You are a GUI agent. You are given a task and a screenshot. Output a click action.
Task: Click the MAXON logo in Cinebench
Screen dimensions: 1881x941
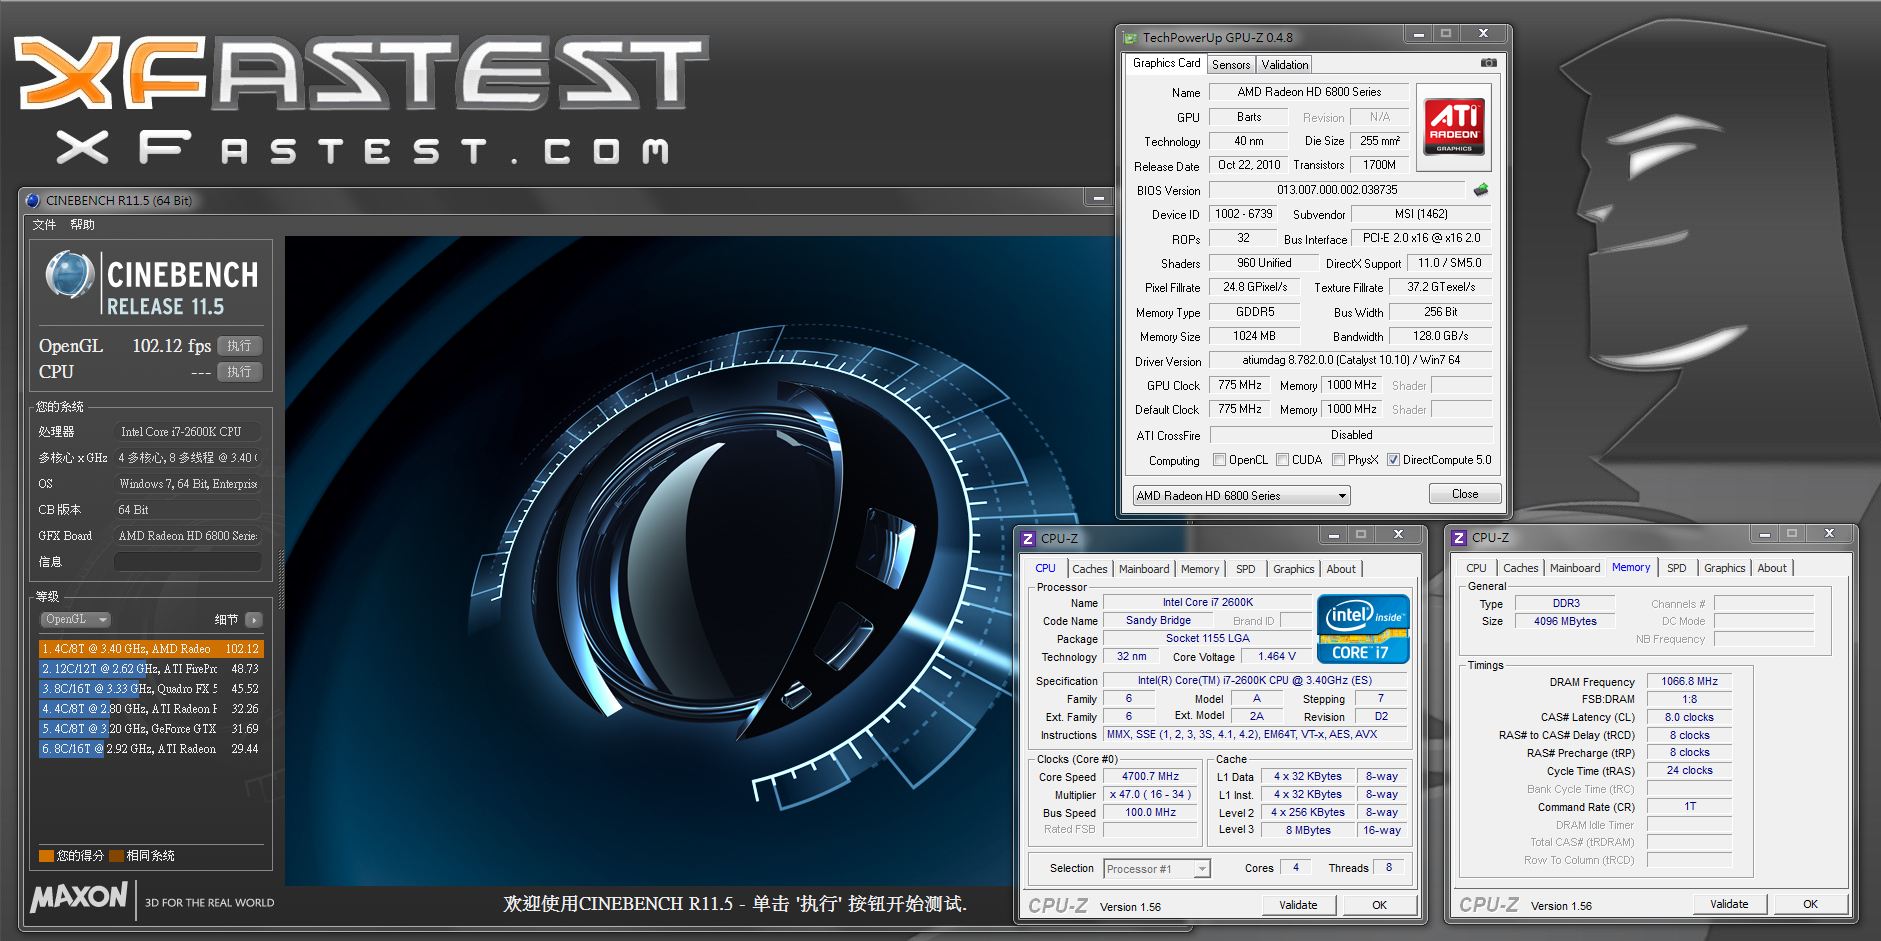[x=79, y=896]
